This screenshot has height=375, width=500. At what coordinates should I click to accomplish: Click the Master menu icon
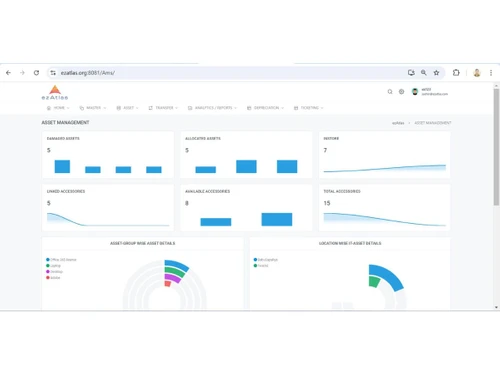(x=82, y=108)
